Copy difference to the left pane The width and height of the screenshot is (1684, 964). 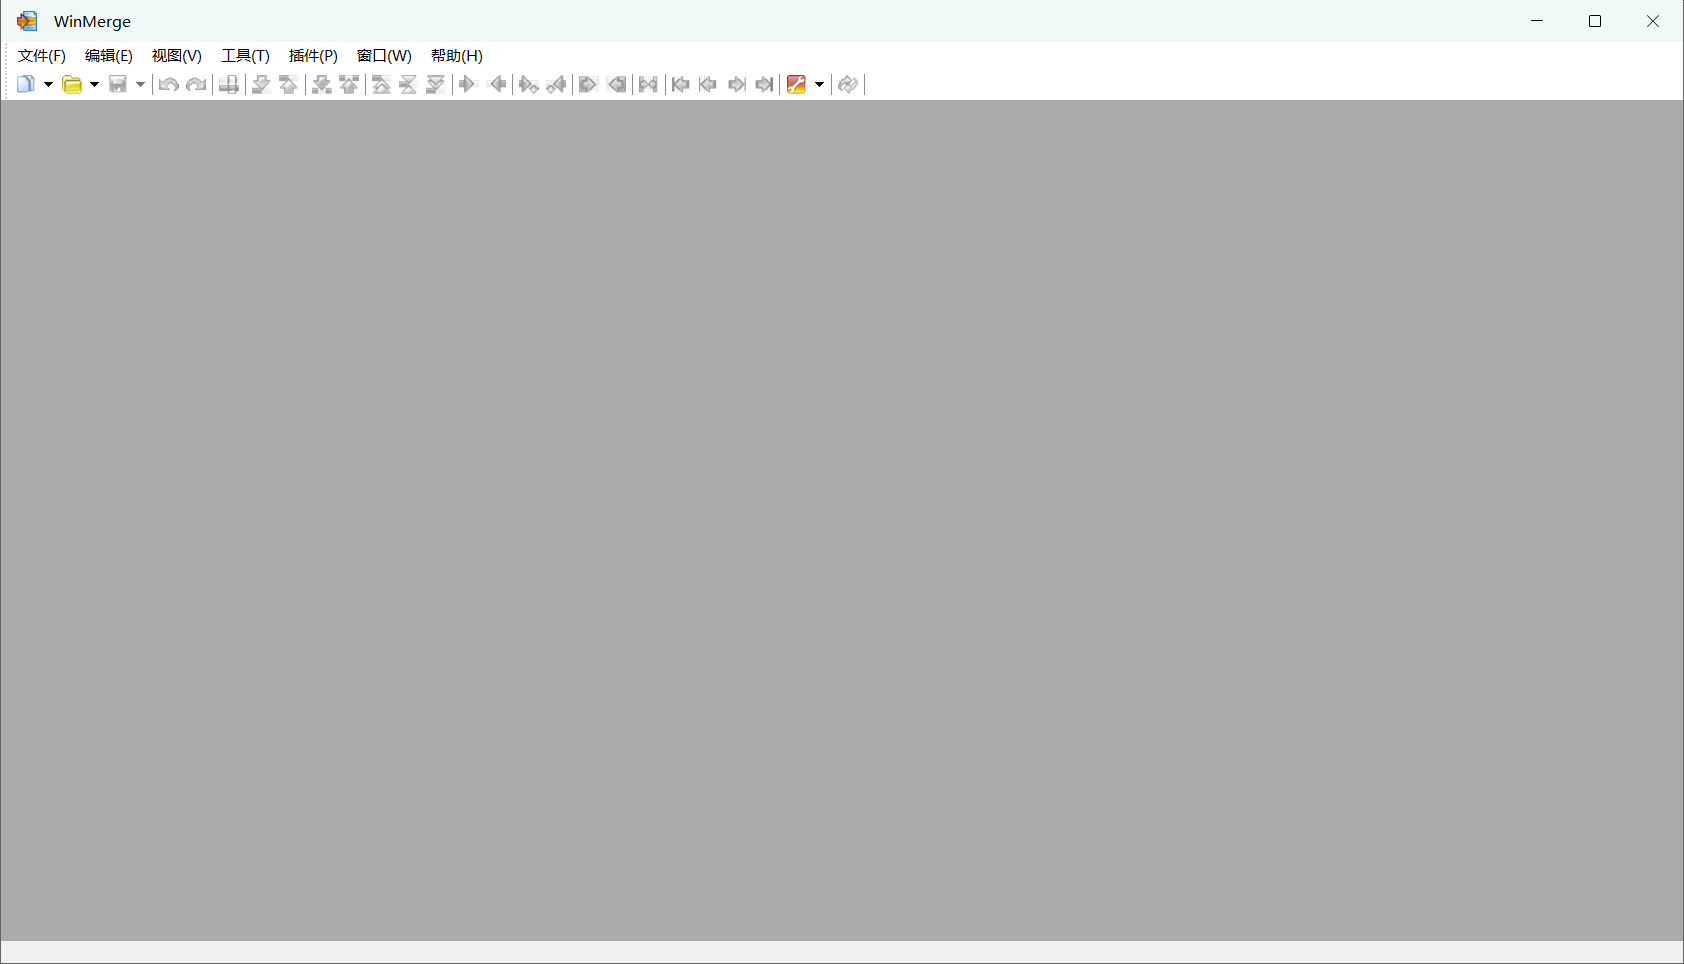(x=497, y=84)
